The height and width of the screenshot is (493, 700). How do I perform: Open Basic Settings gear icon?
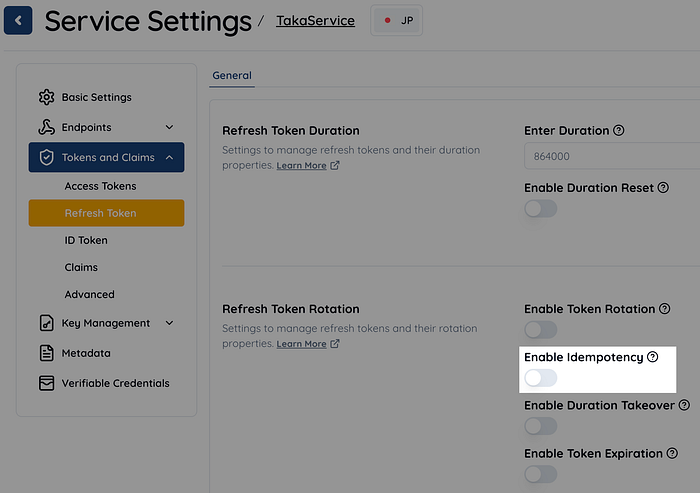click(46, 97)
